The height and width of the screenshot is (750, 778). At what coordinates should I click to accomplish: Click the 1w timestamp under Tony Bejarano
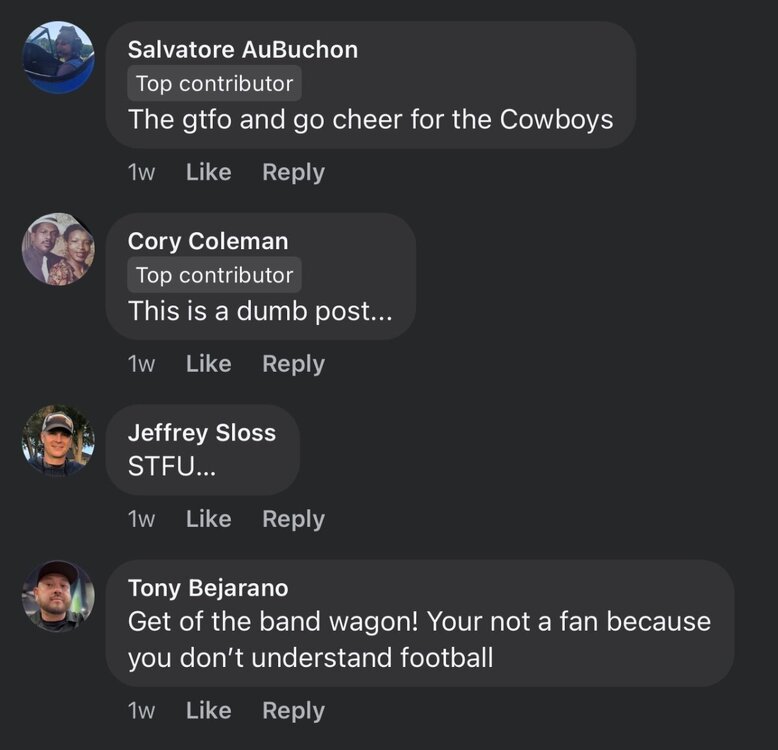[141, 711]
